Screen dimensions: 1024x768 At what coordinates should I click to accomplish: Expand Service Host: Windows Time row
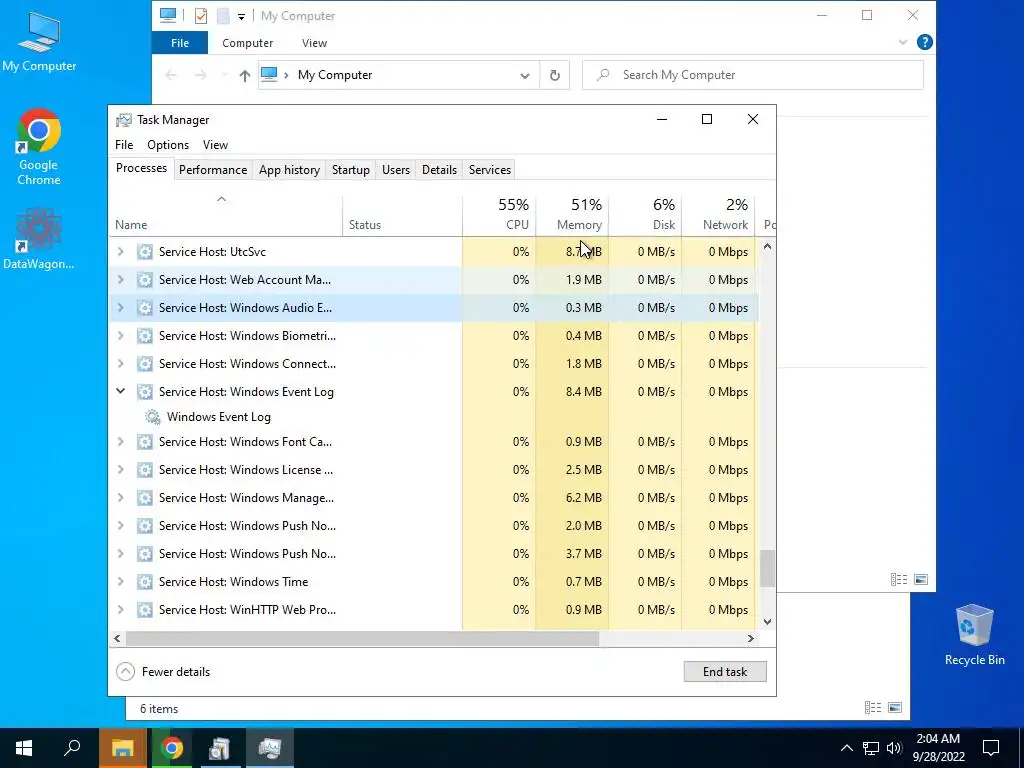120,582
